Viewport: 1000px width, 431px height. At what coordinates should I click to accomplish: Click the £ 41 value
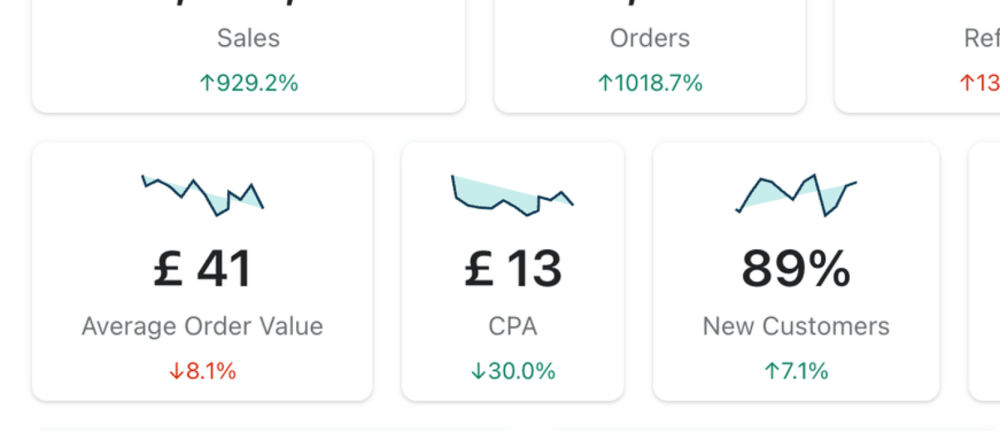203,269
